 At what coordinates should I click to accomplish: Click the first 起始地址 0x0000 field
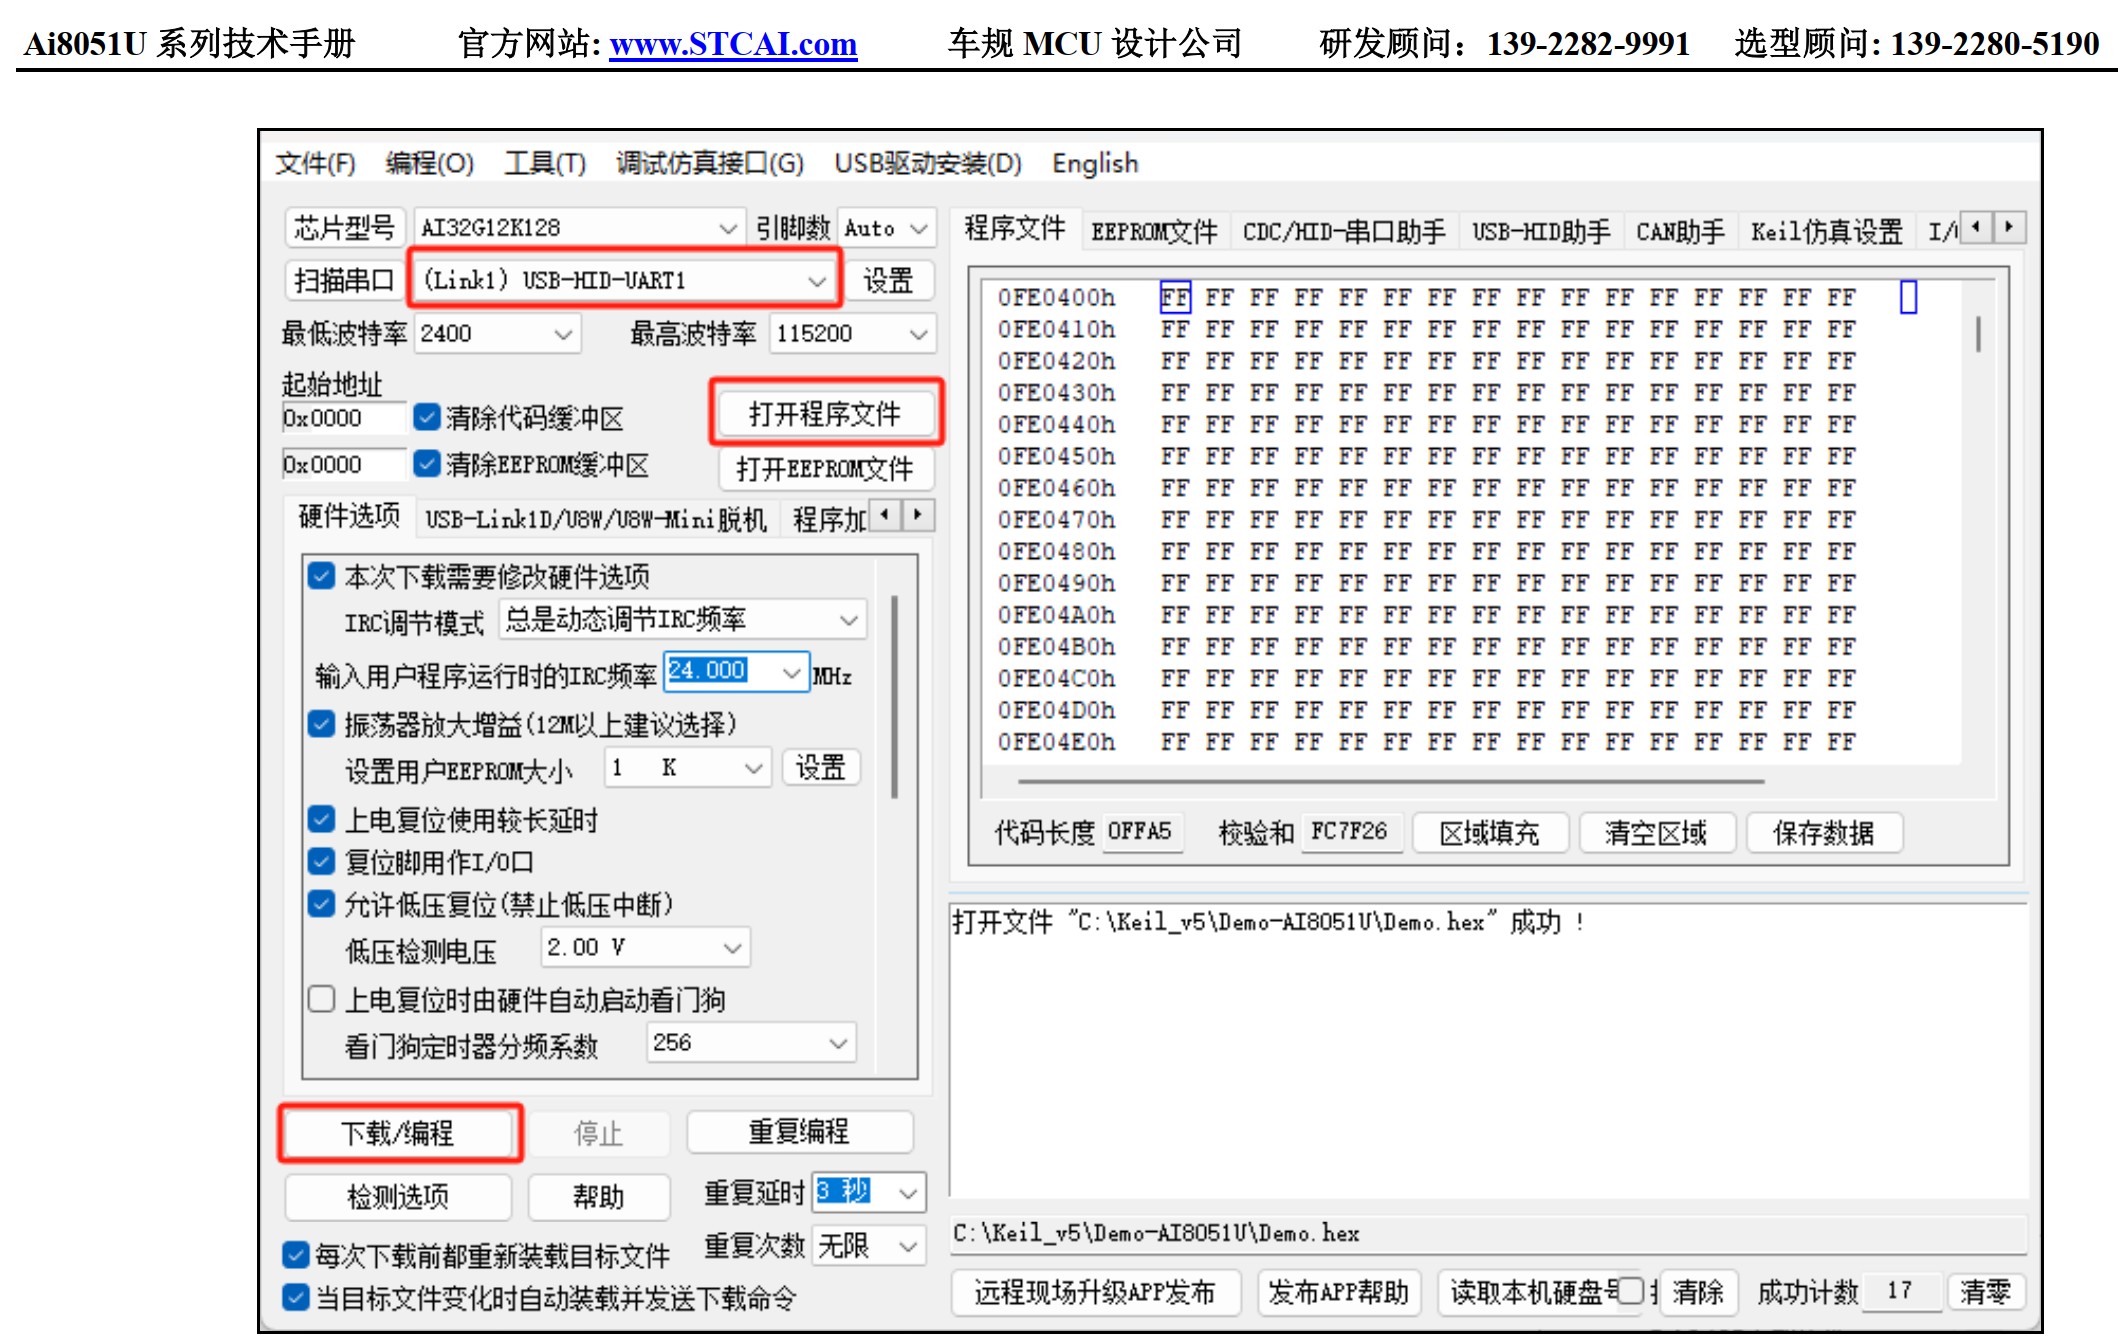point(342,418)
